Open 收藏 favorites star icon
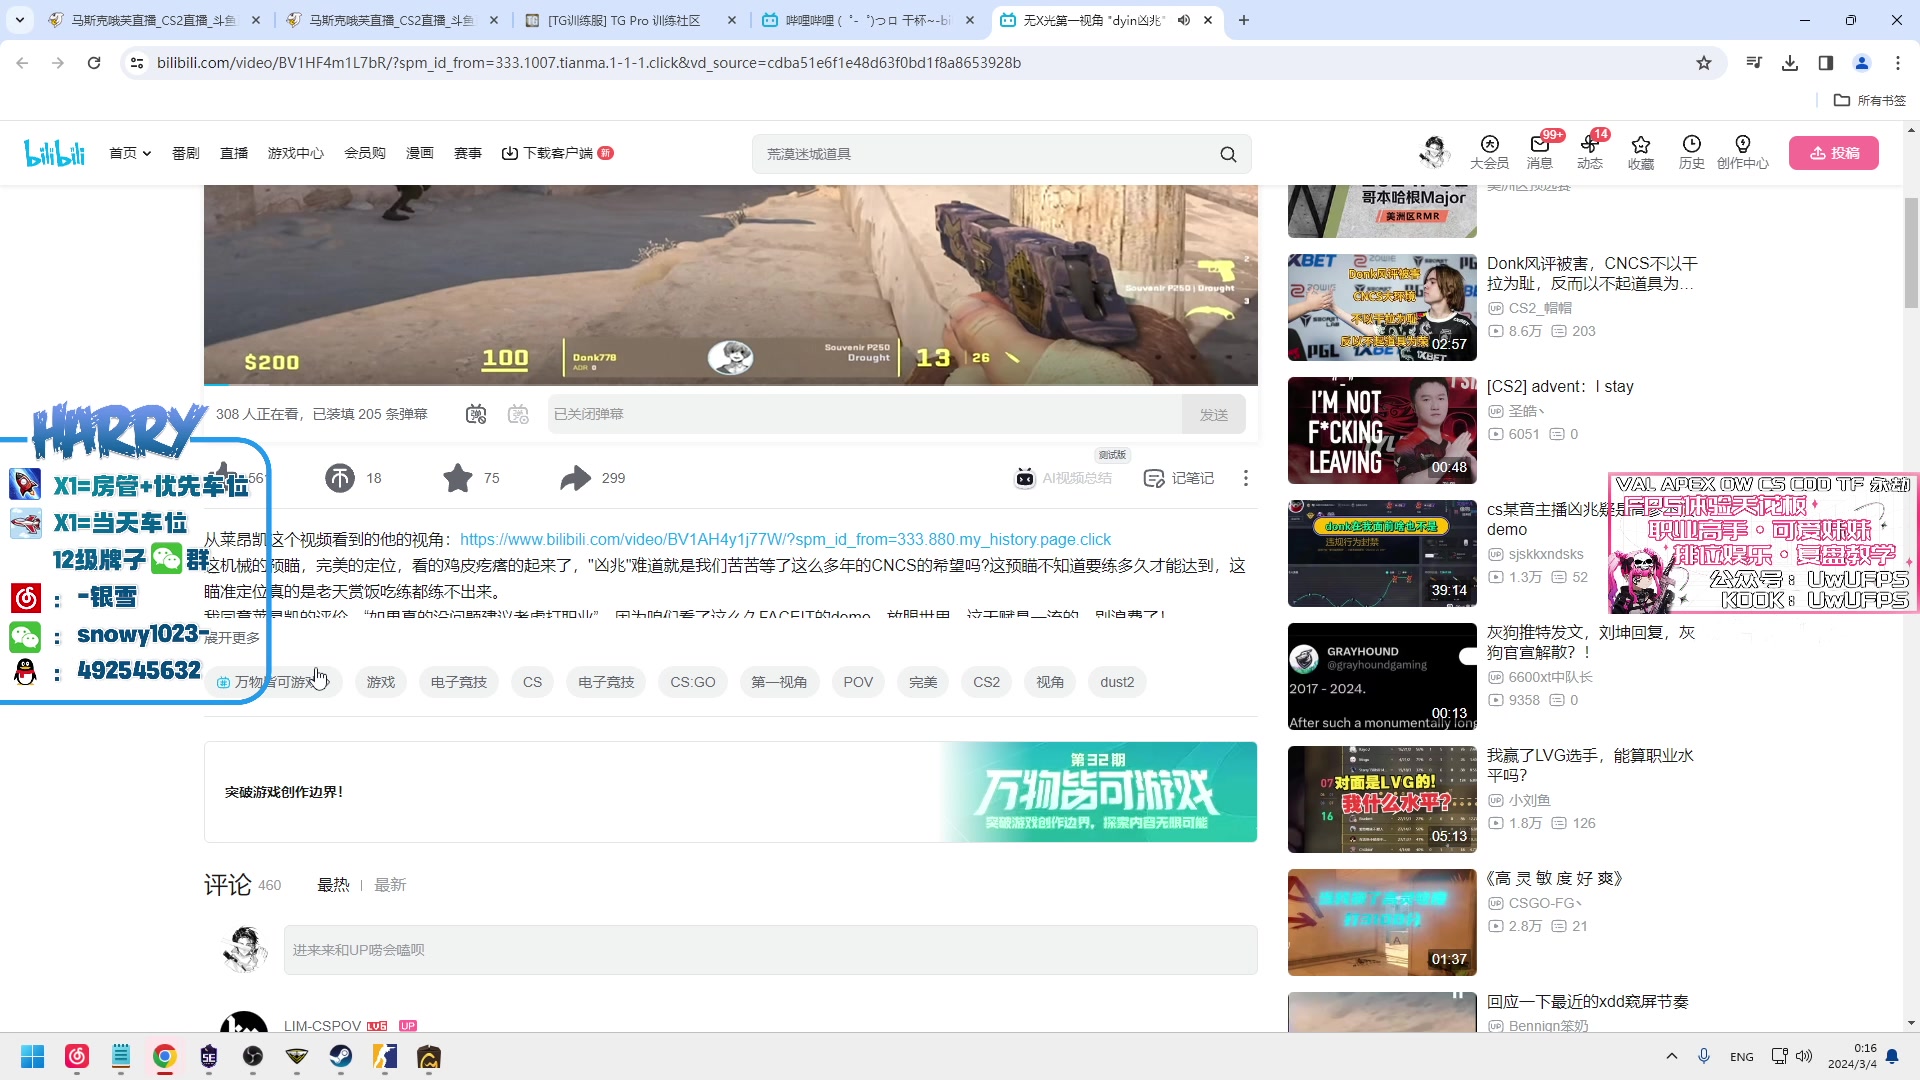This screenshot has width=1920, height=1080. pos(1641,152)
